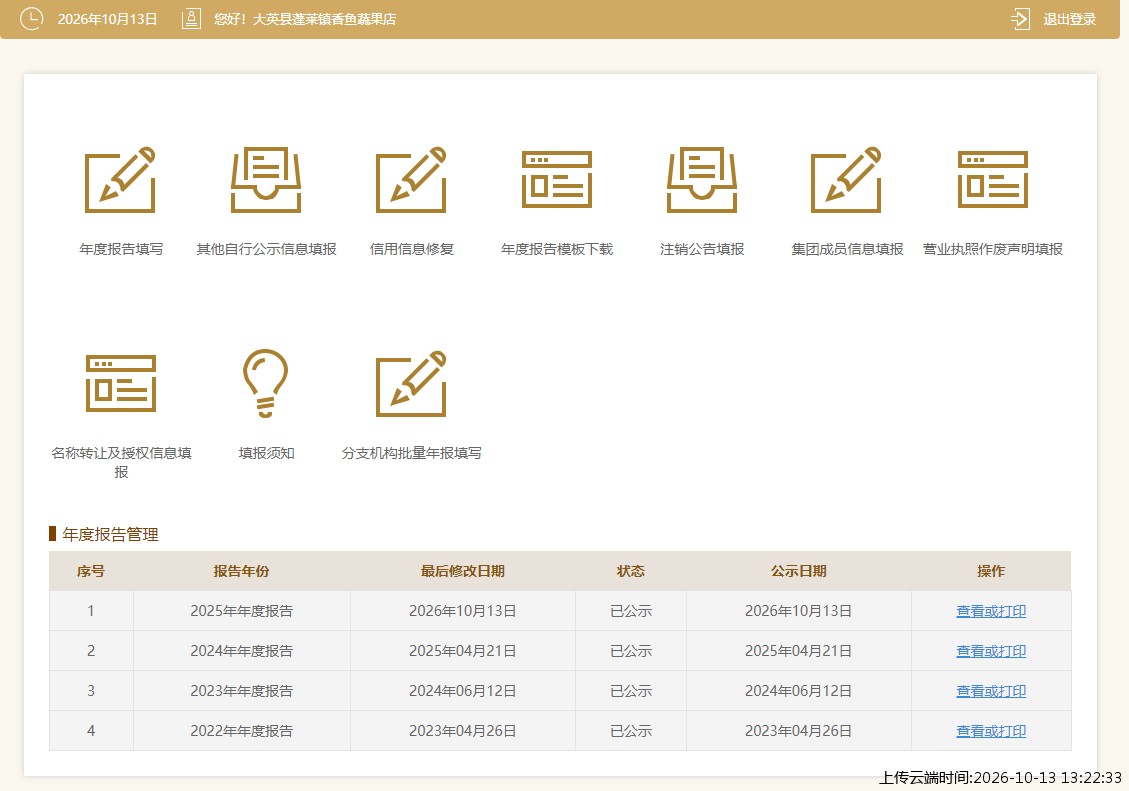Click the logout arrow icon
Screen dimensions: 1129x791
pyautogui.click(x=1020, y=19)
